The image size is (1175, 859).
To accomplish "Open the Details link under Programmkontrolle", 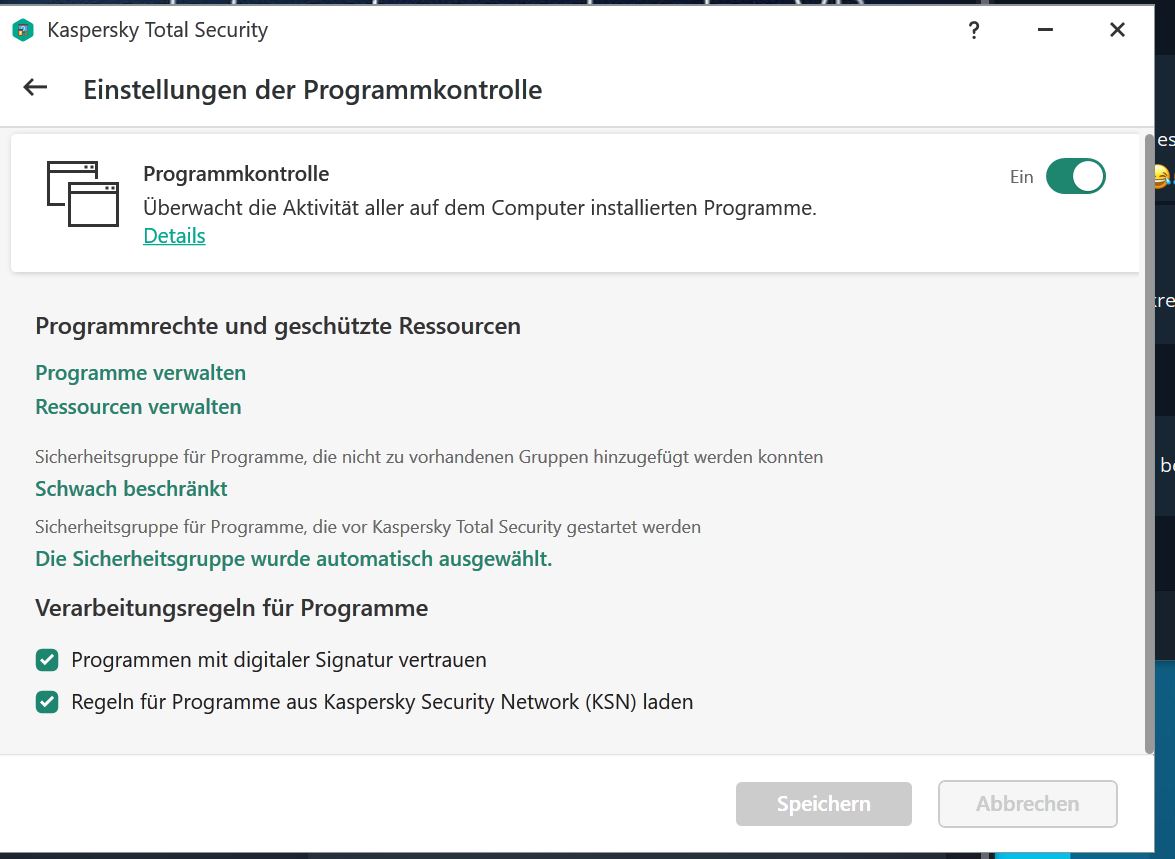I will 174,236.
